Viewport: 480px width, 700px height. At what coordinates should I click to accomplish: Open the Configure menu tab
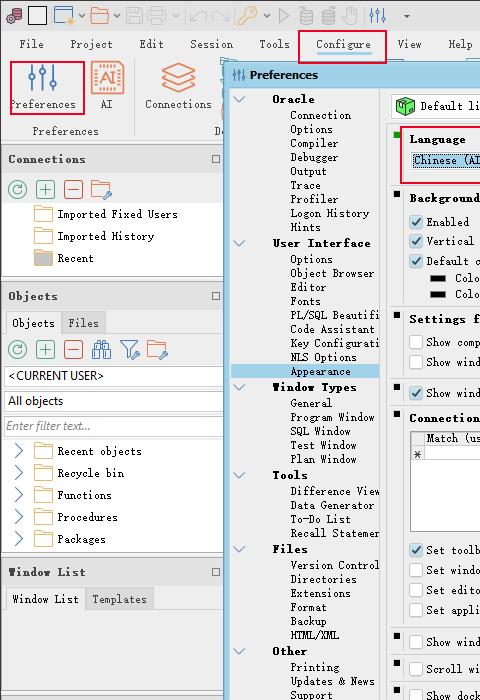(343, 45)
